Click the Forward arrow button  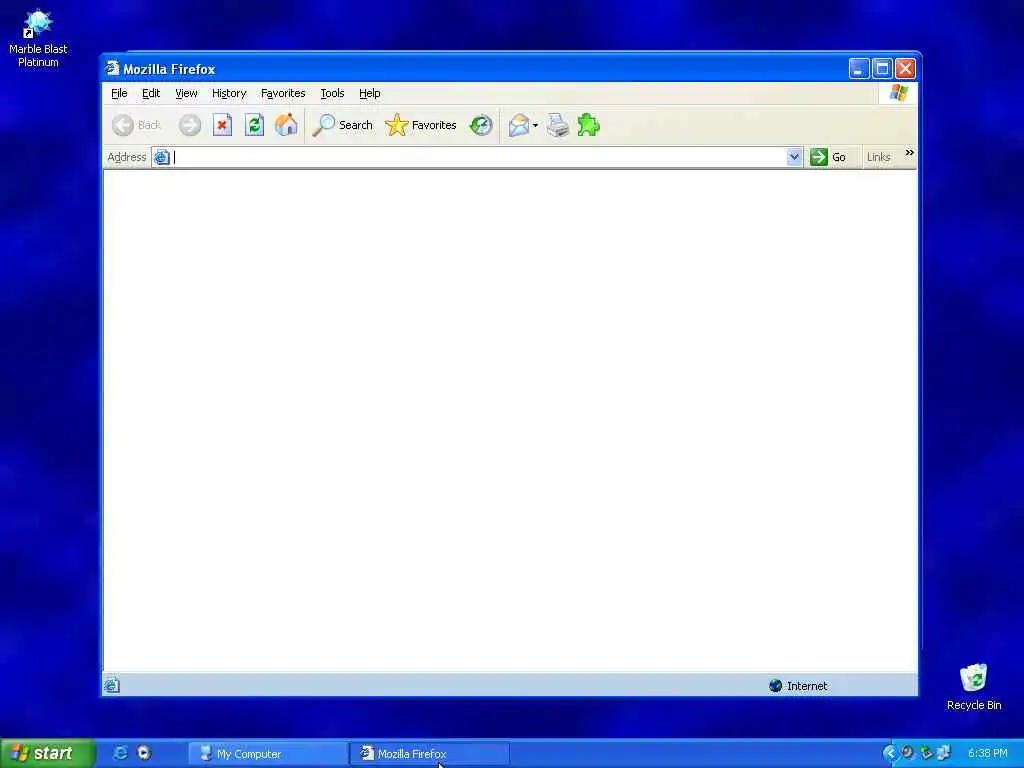[x=190, y=125]
